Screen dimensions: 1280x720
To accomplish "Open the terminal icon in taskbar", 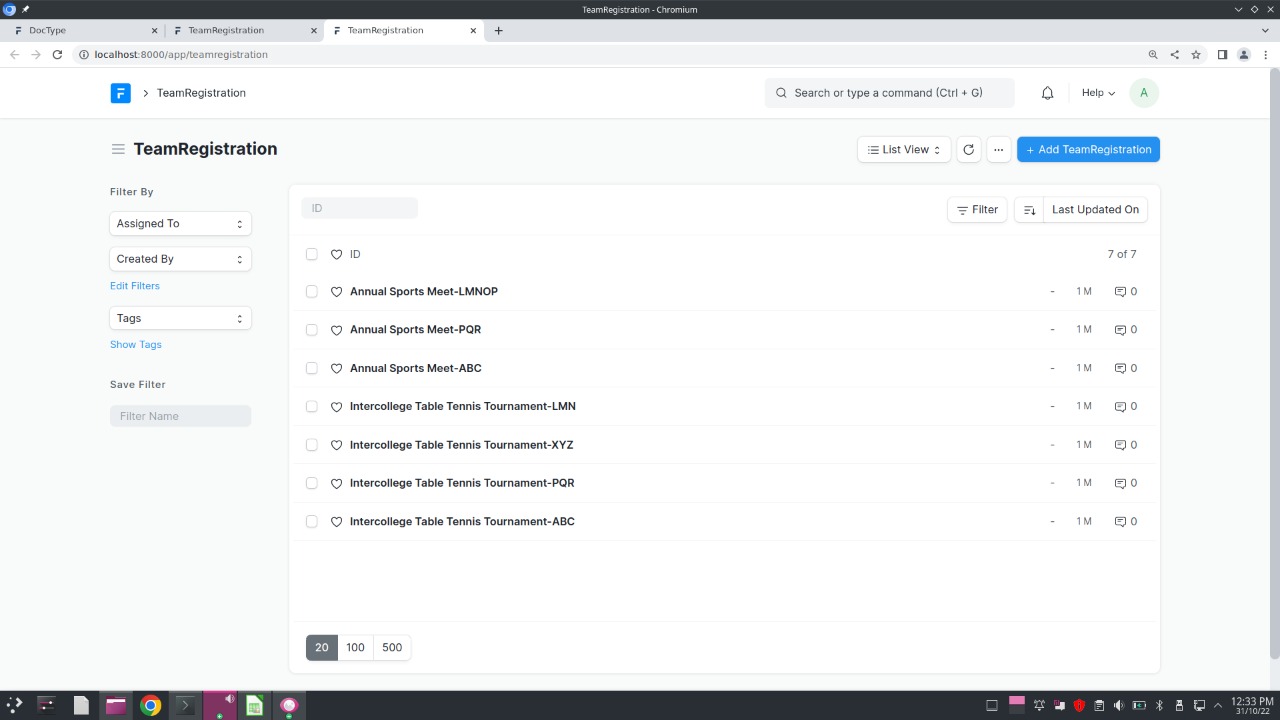I will pyautogui.click(x=184, y=705).
